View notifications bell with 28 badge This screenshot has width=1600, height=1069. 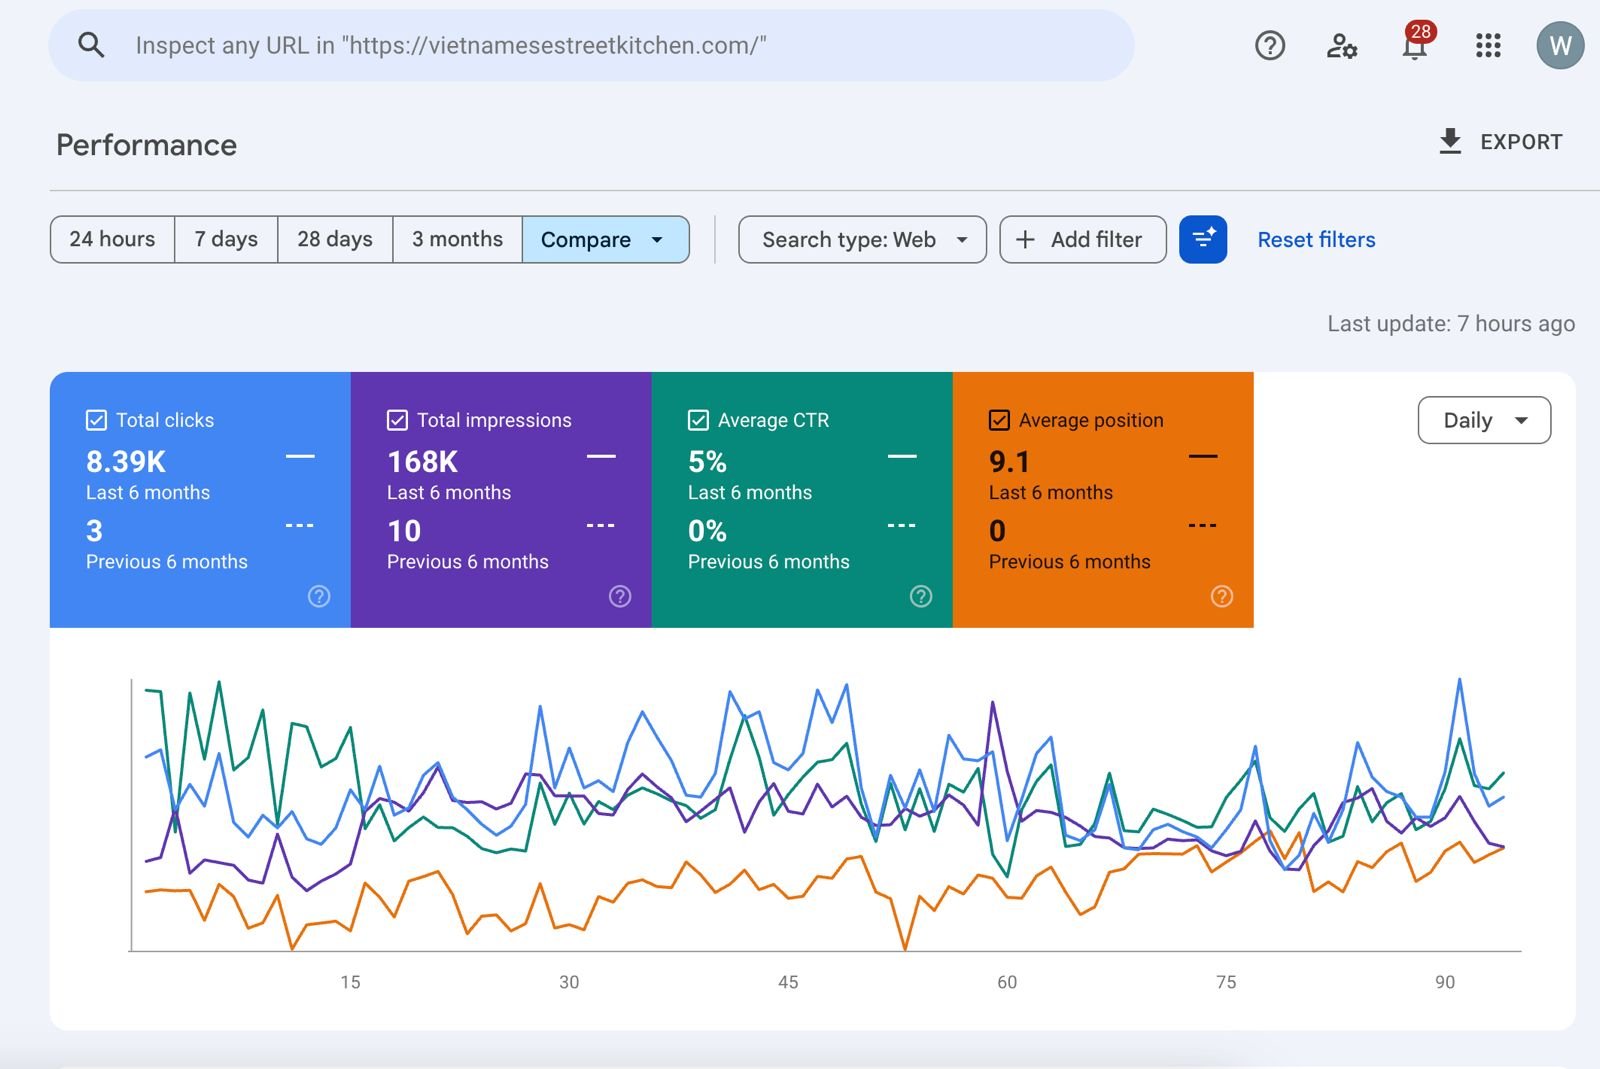[x=1416, y=42]
